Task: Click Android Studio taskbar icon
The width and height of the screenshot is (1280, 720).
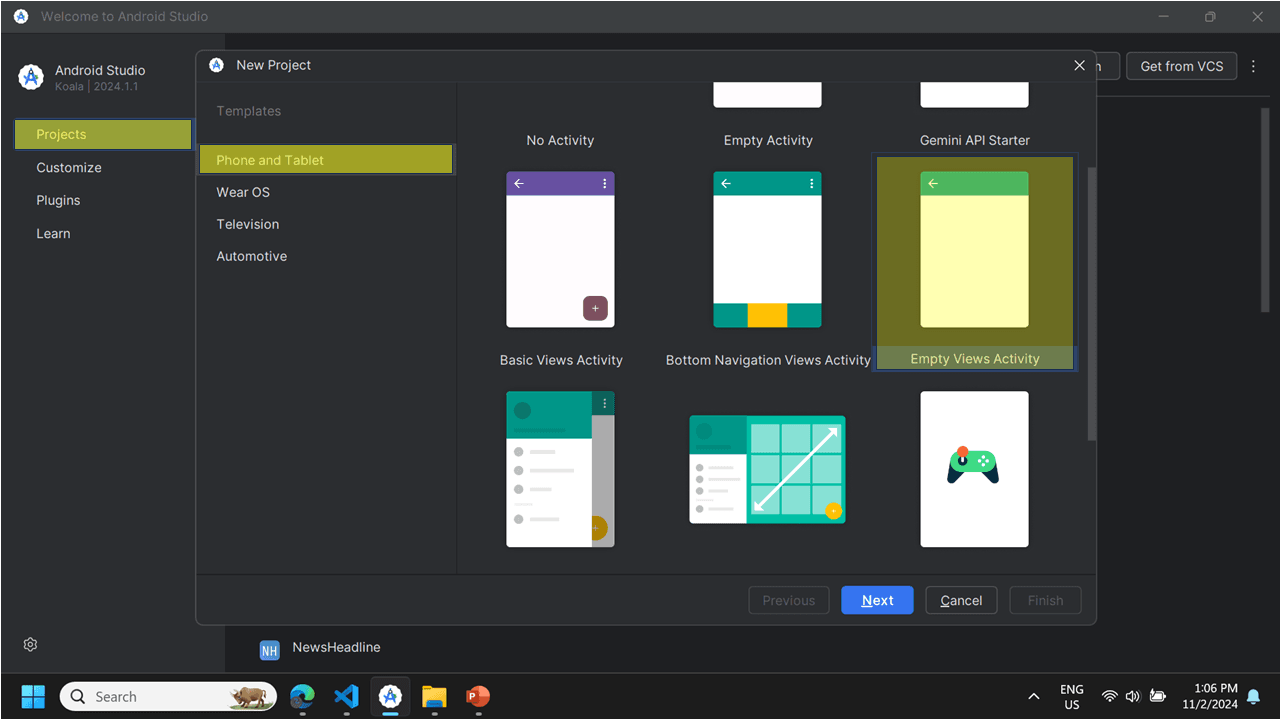Action: [390, 696]
